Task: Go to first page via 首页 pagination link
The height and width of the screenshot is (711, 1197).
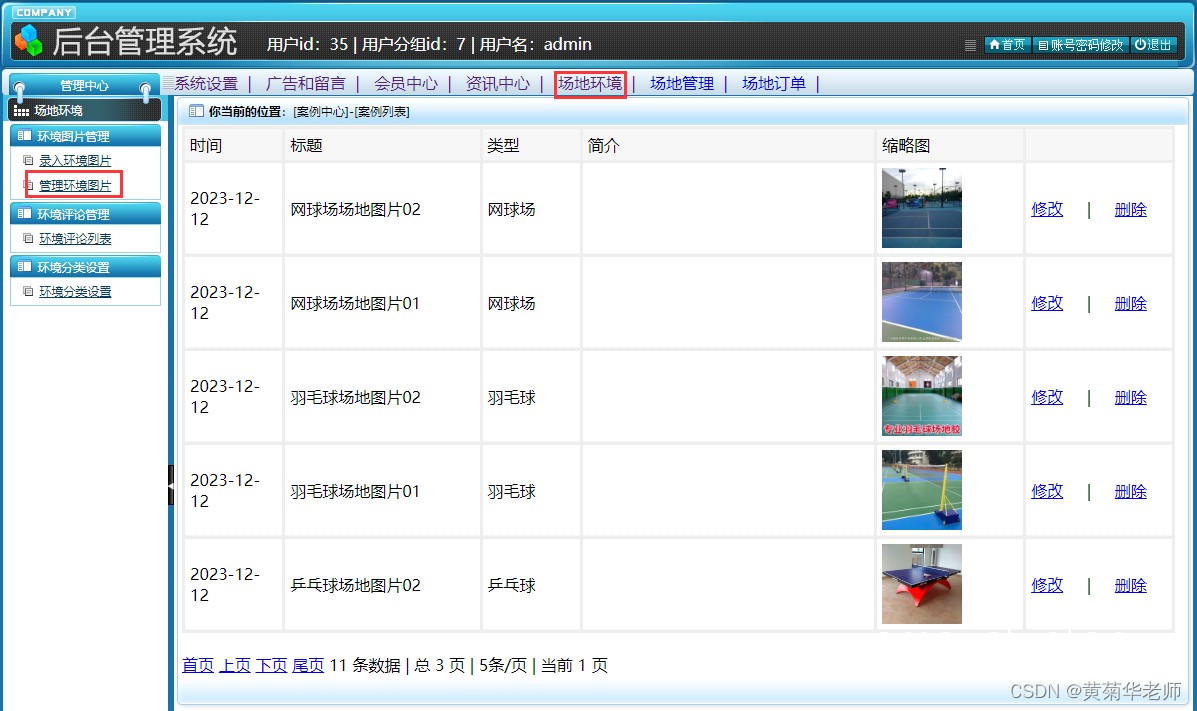Action: 198,665
